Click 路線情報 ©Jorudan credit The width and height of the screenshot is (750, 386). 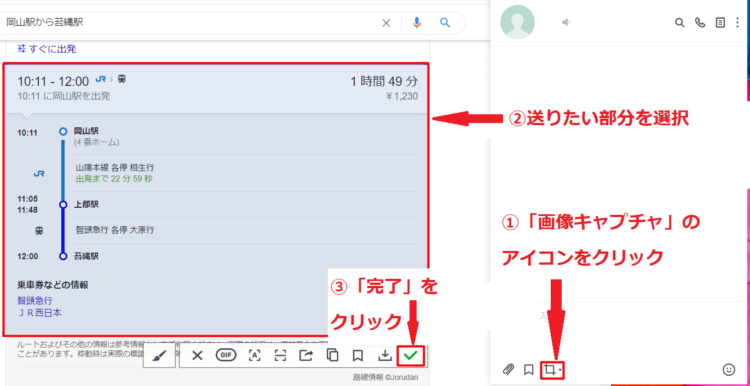(386, 377)
